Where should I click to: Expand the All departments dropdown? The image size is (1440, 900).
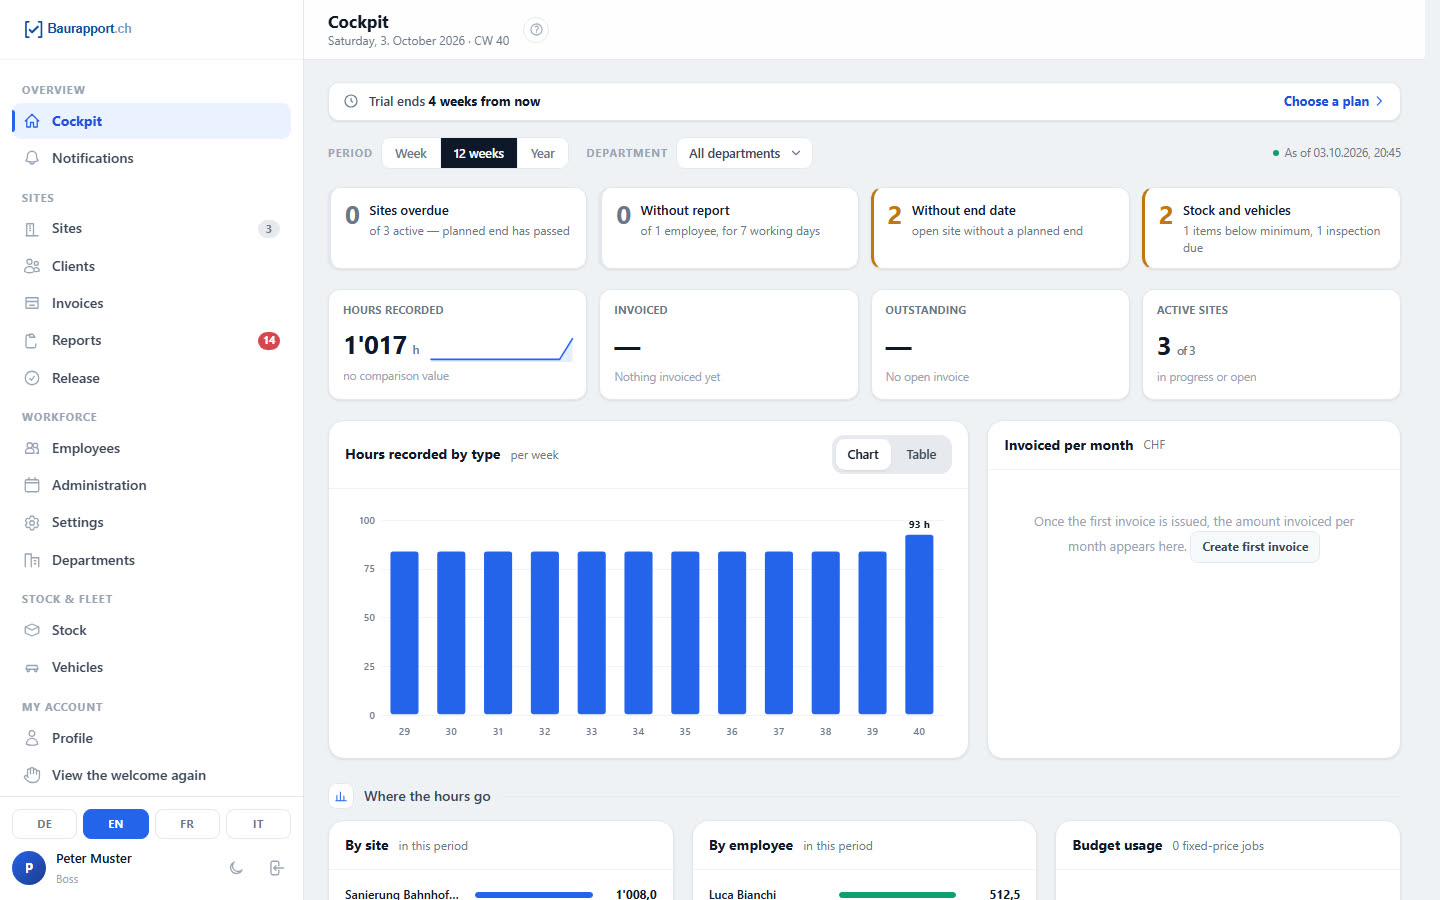tap(744, 153)
